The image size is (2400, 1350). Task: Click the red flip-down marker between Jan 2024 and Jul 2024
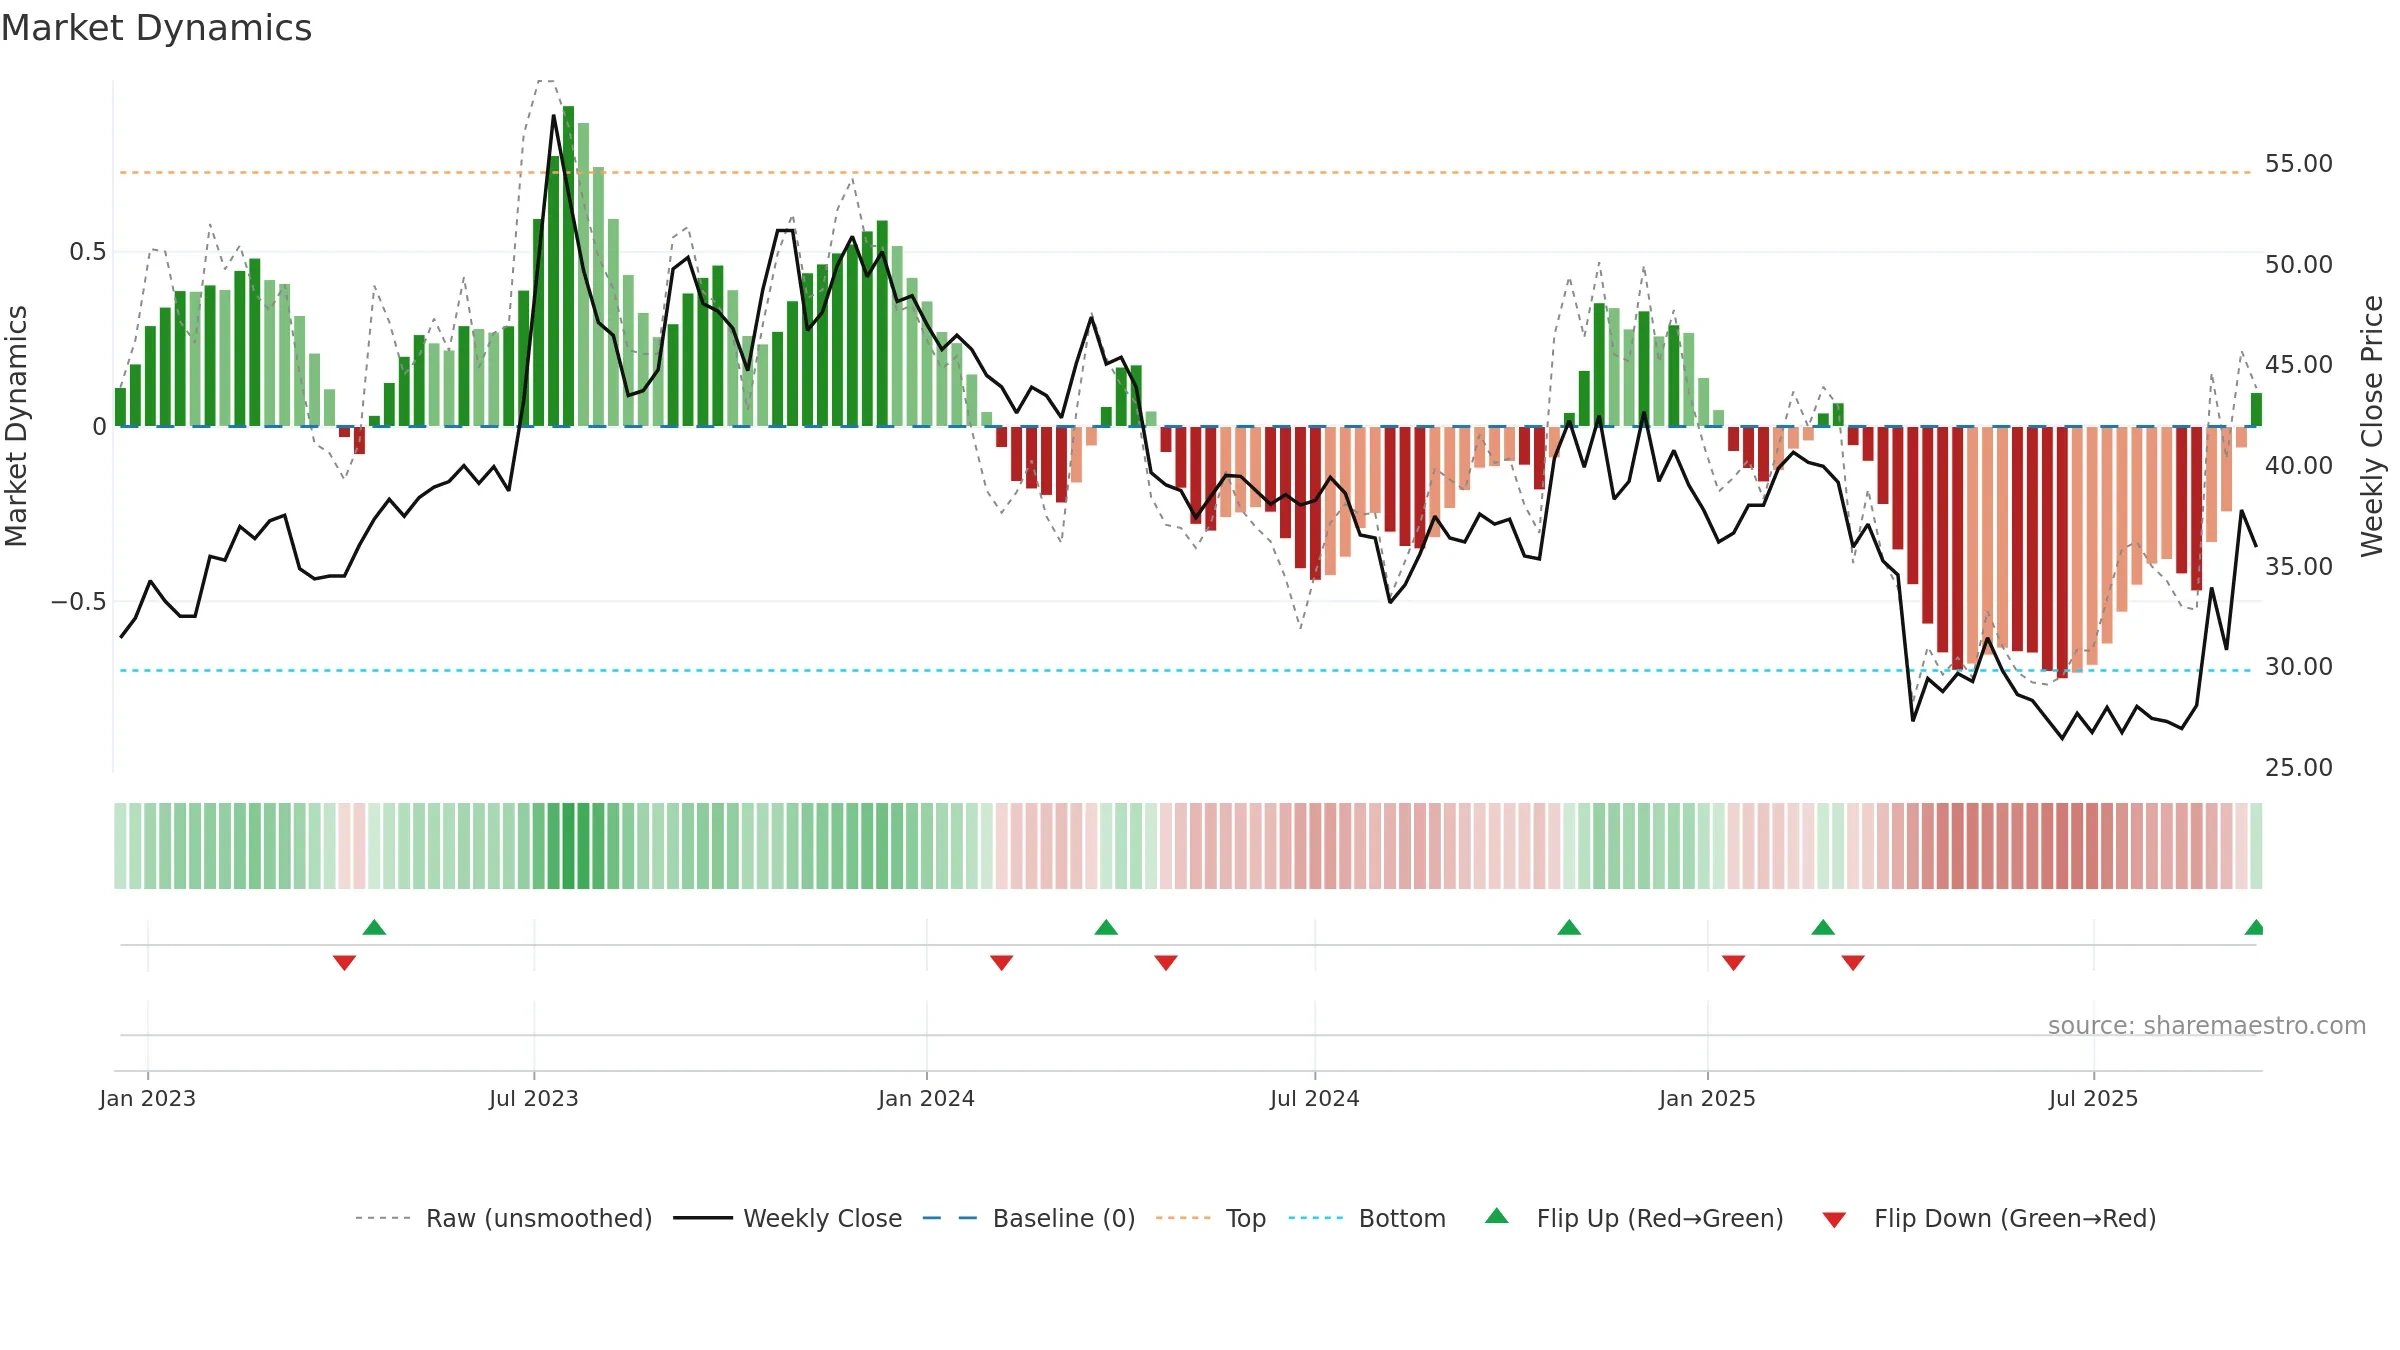tap(1166, 962)
